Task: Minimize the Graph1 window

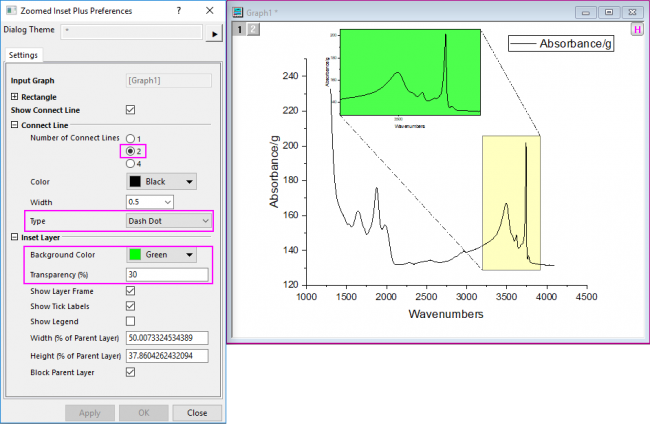Action: 585,12
